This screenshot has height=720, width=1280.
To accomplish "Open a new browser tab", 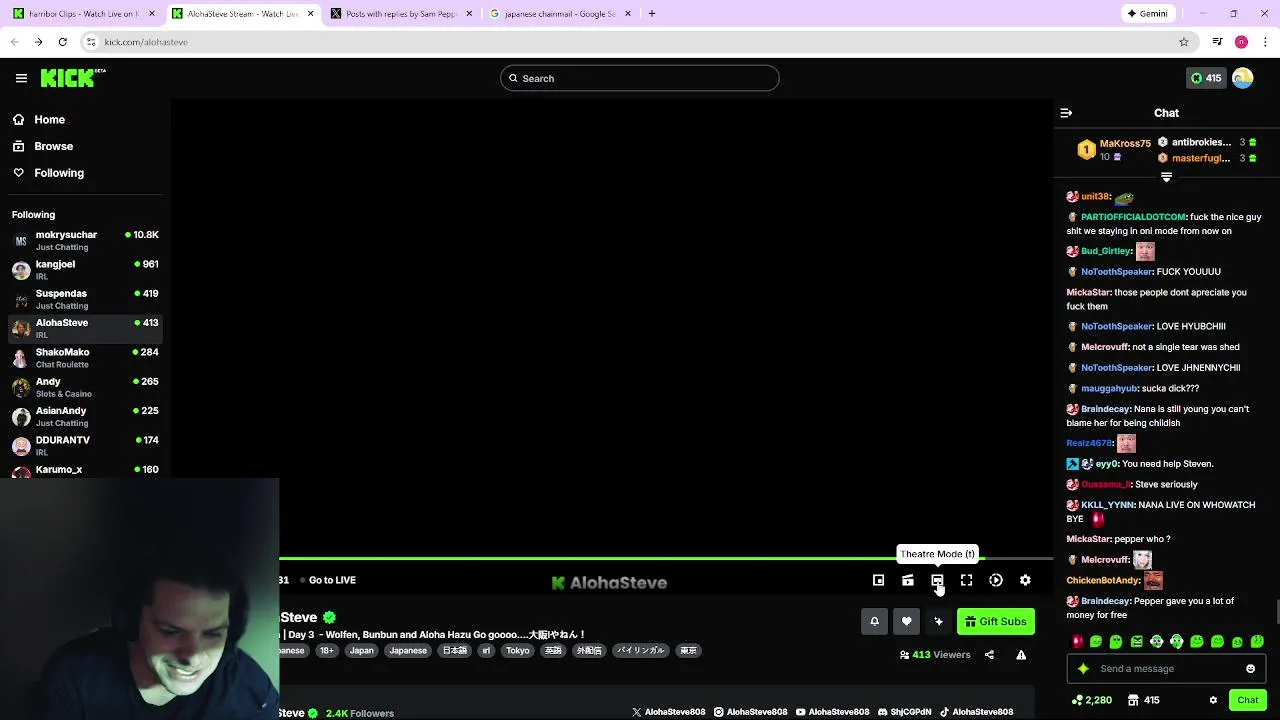I will pos(652,14).
